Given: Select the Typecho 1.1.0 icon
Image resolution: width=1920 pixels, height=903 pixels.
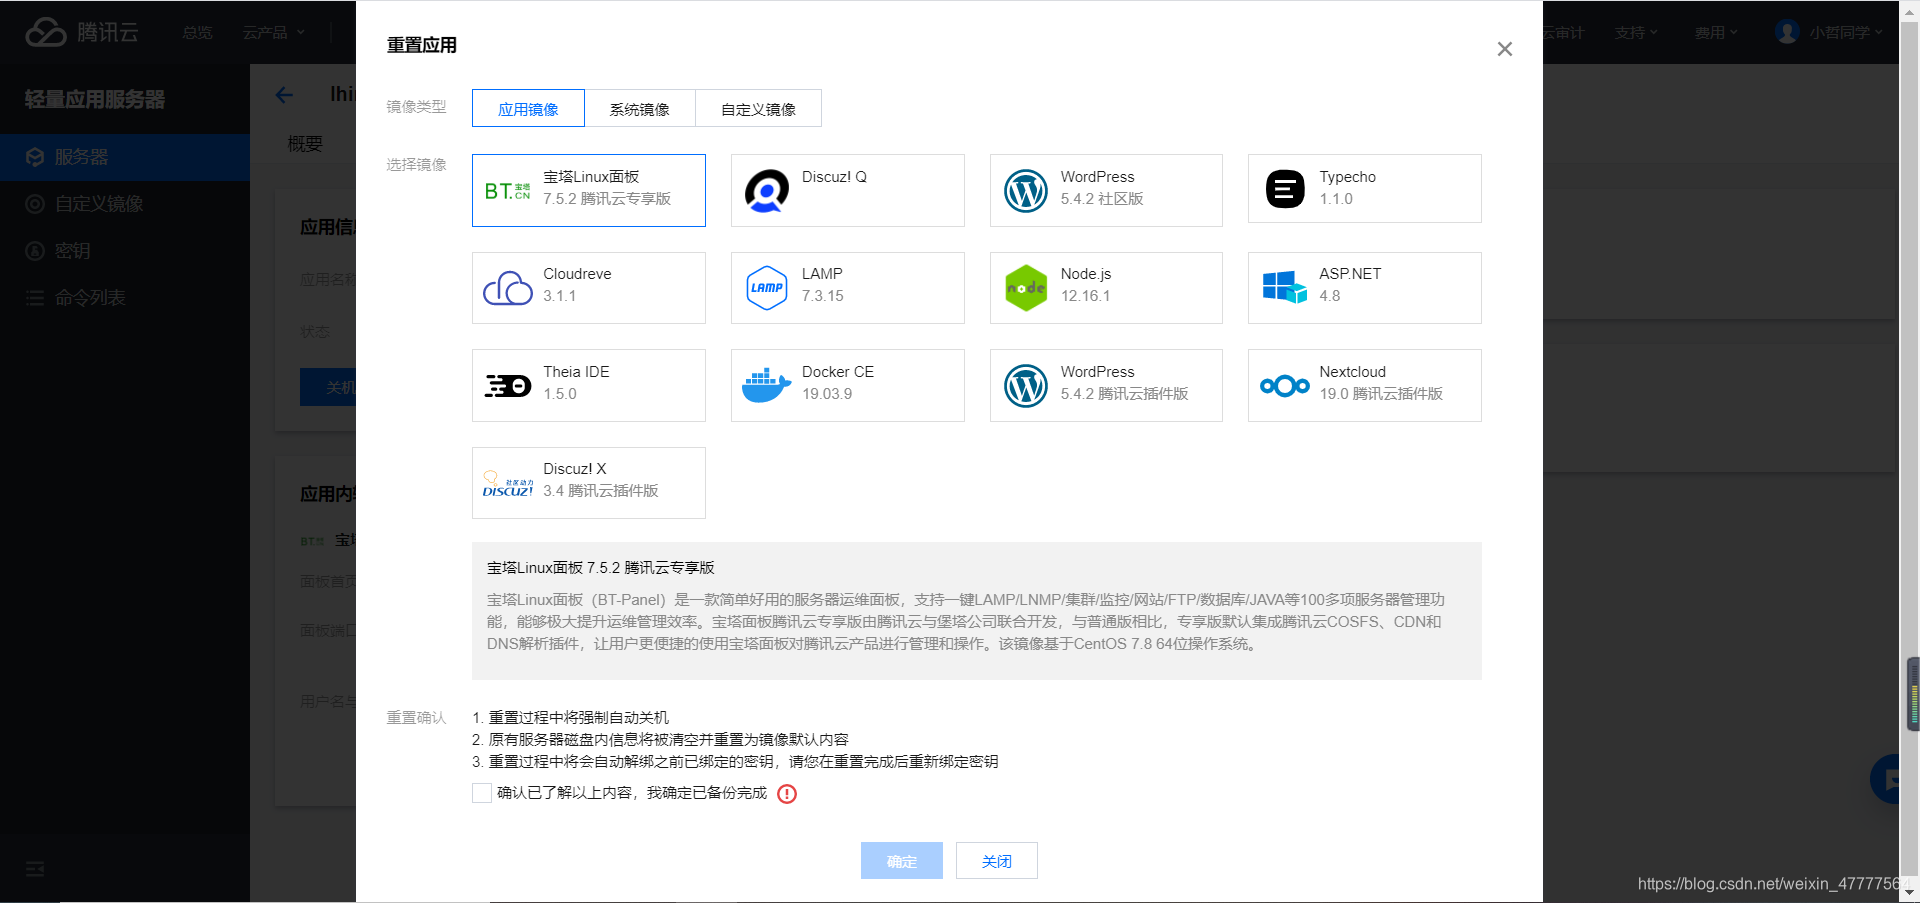Looking at the screenshot, I should click(1285, 189).
